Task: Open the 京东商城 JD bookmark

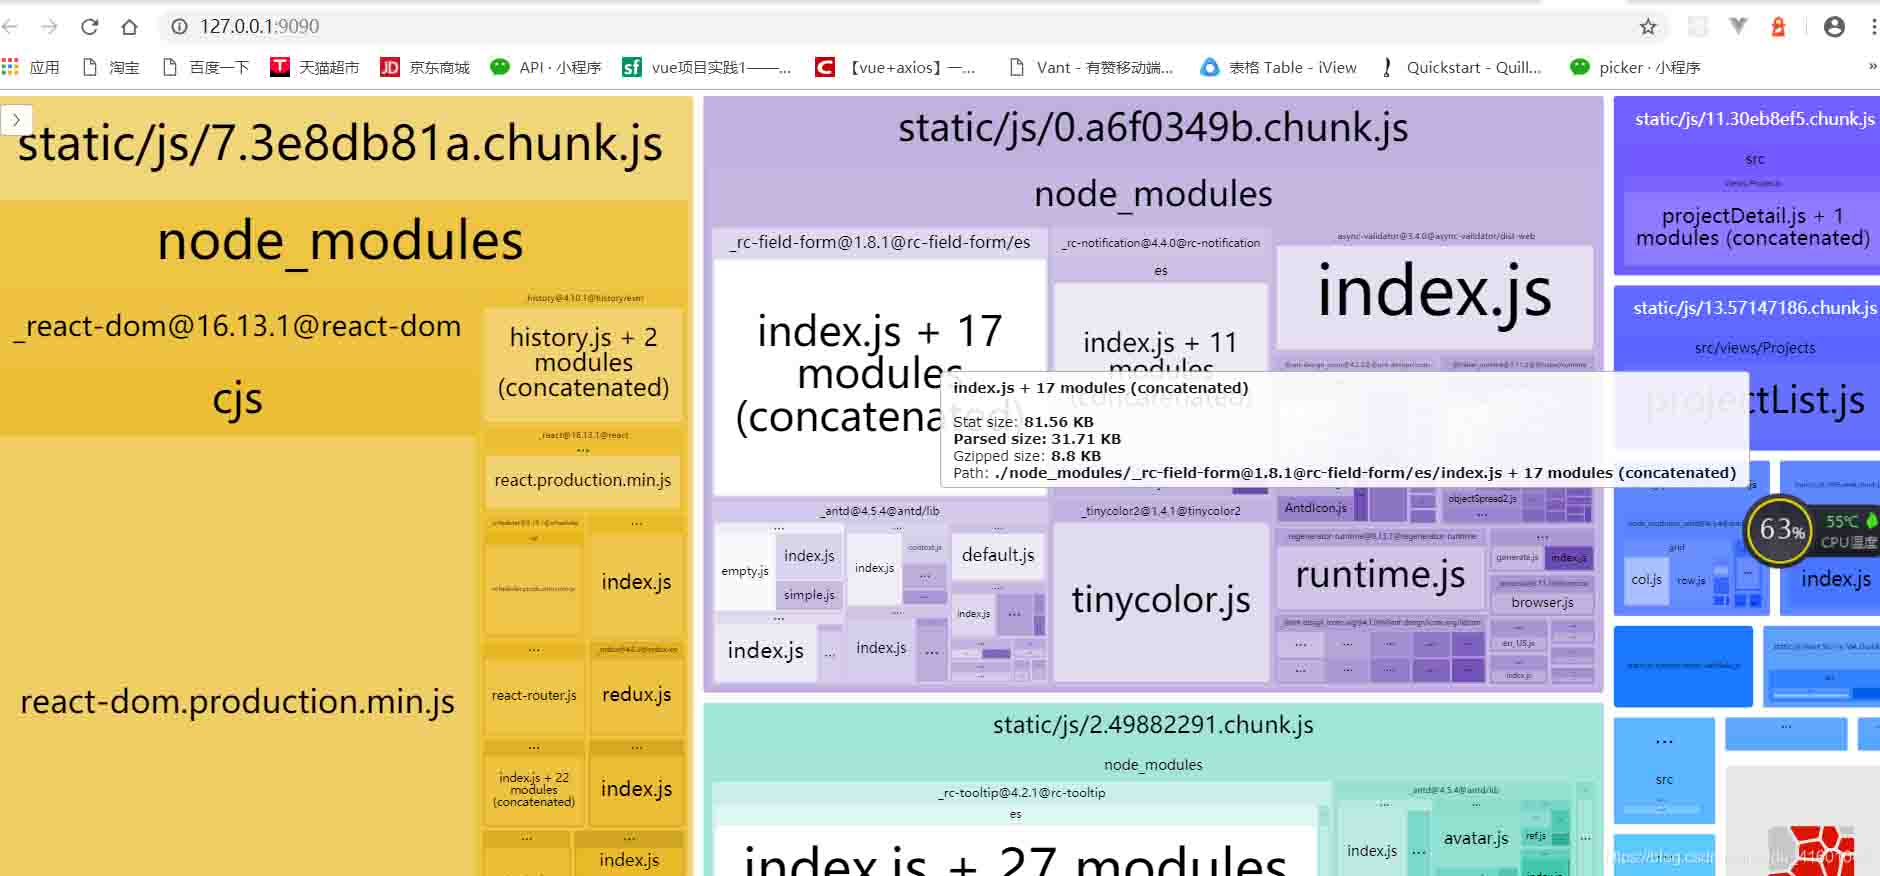Action: coord(425,67)
